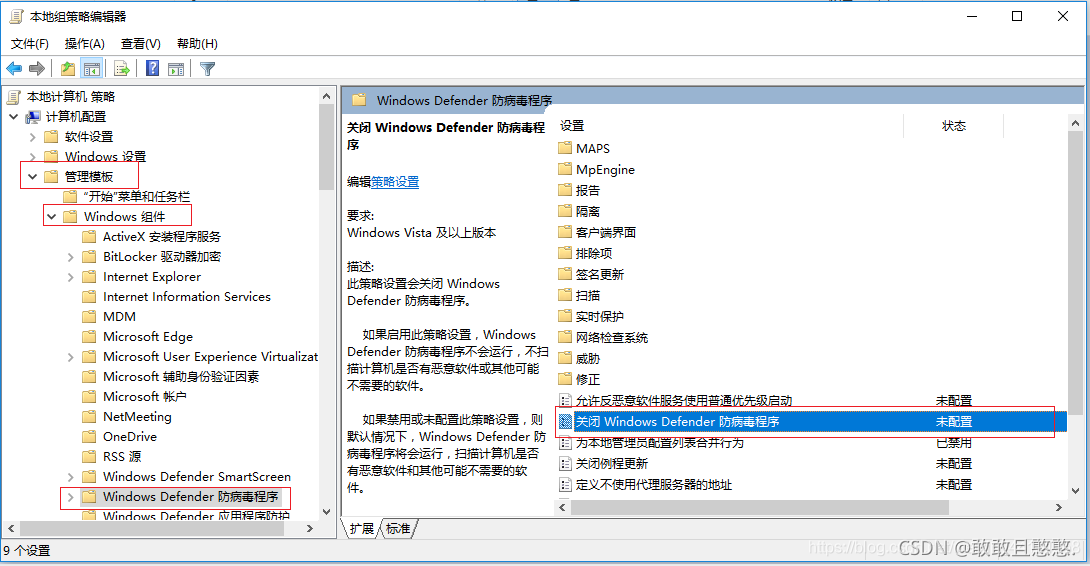The image size is (1090, 566).
Task: Expand Microsoft User Experience Virtualization node
Action: [x=70, y=357]
